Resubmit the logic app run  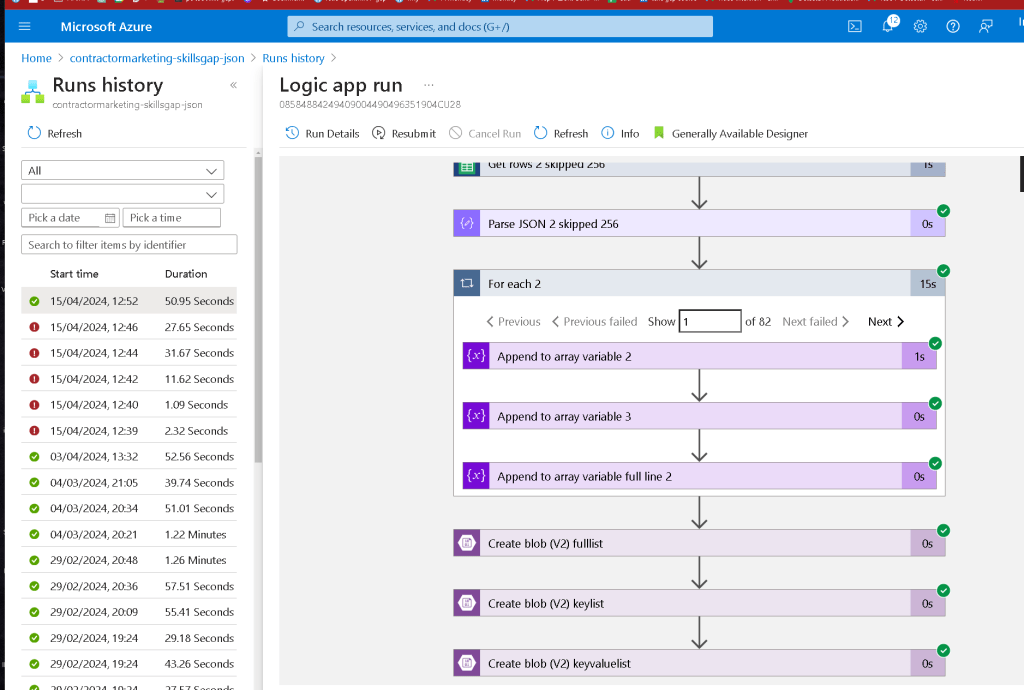(x=404, y=133)
